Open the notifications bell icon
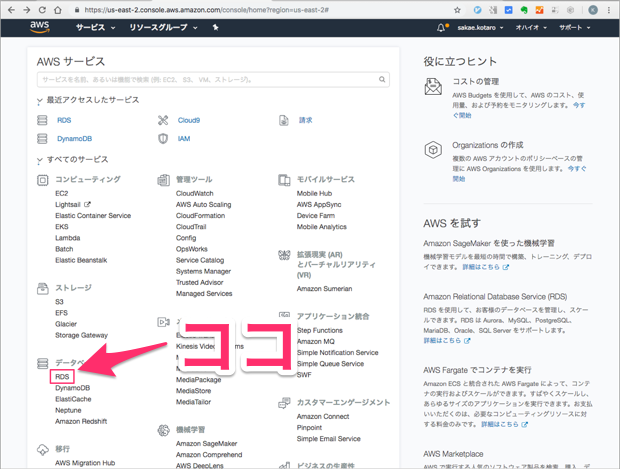The height and width of the screenshot is (469, 620). point(441,28)
